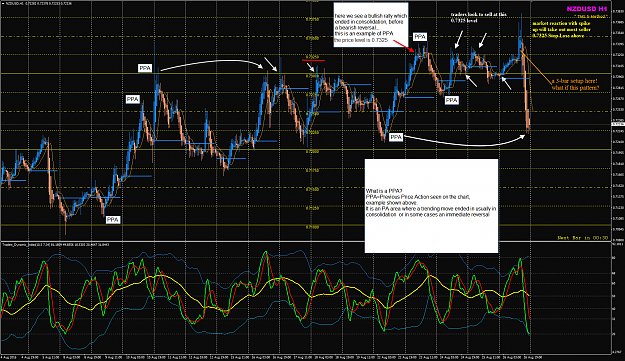Screen dimensions: 625x361
Task: Click the TMS Method caption under NZDUSD H1
Action: (591, 16)
